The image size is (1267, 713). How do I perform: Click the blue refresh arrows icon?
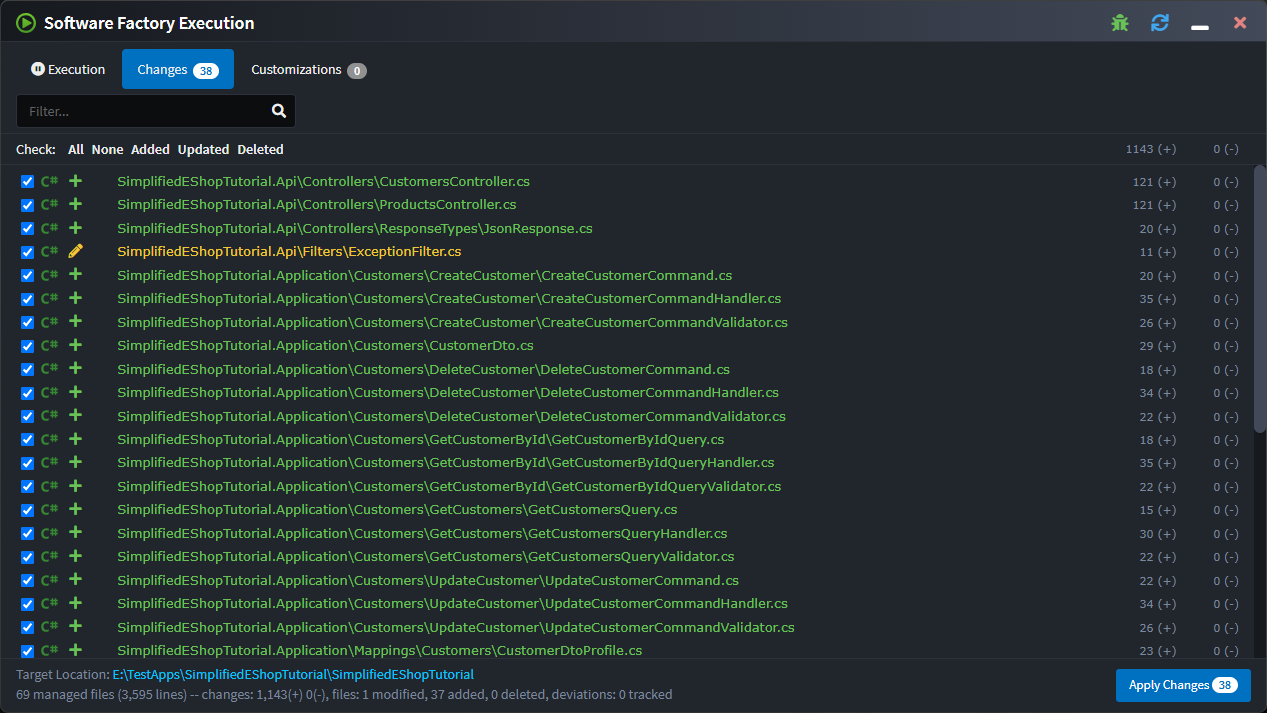pyautogui.click(x=1160, y=22)
